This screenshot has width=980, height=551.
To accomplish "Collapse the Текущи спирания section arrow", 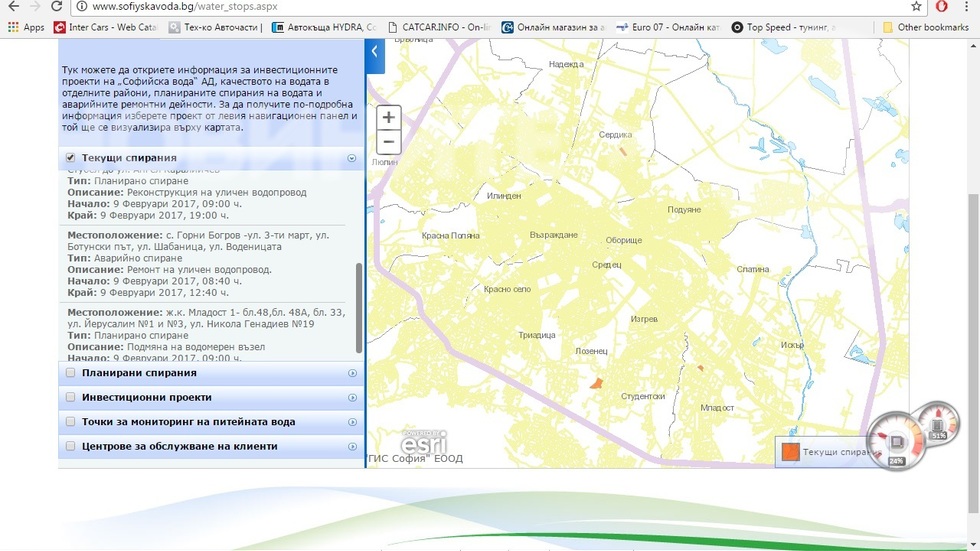I will 352,158.
